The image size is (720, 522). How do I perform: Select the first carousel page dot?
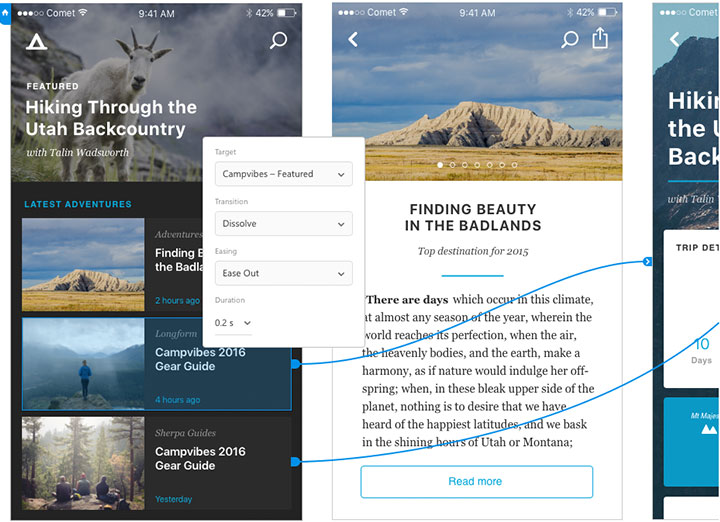click(x=440, y=164)
